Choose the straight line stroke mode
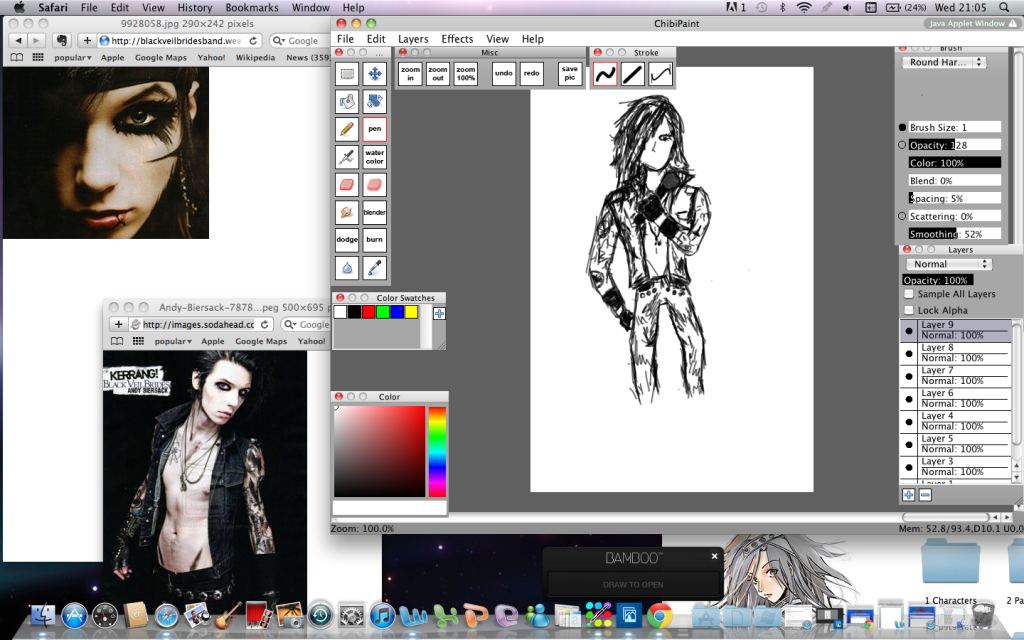Screen dimensions: 1024x640 click(x=633, y=74)
